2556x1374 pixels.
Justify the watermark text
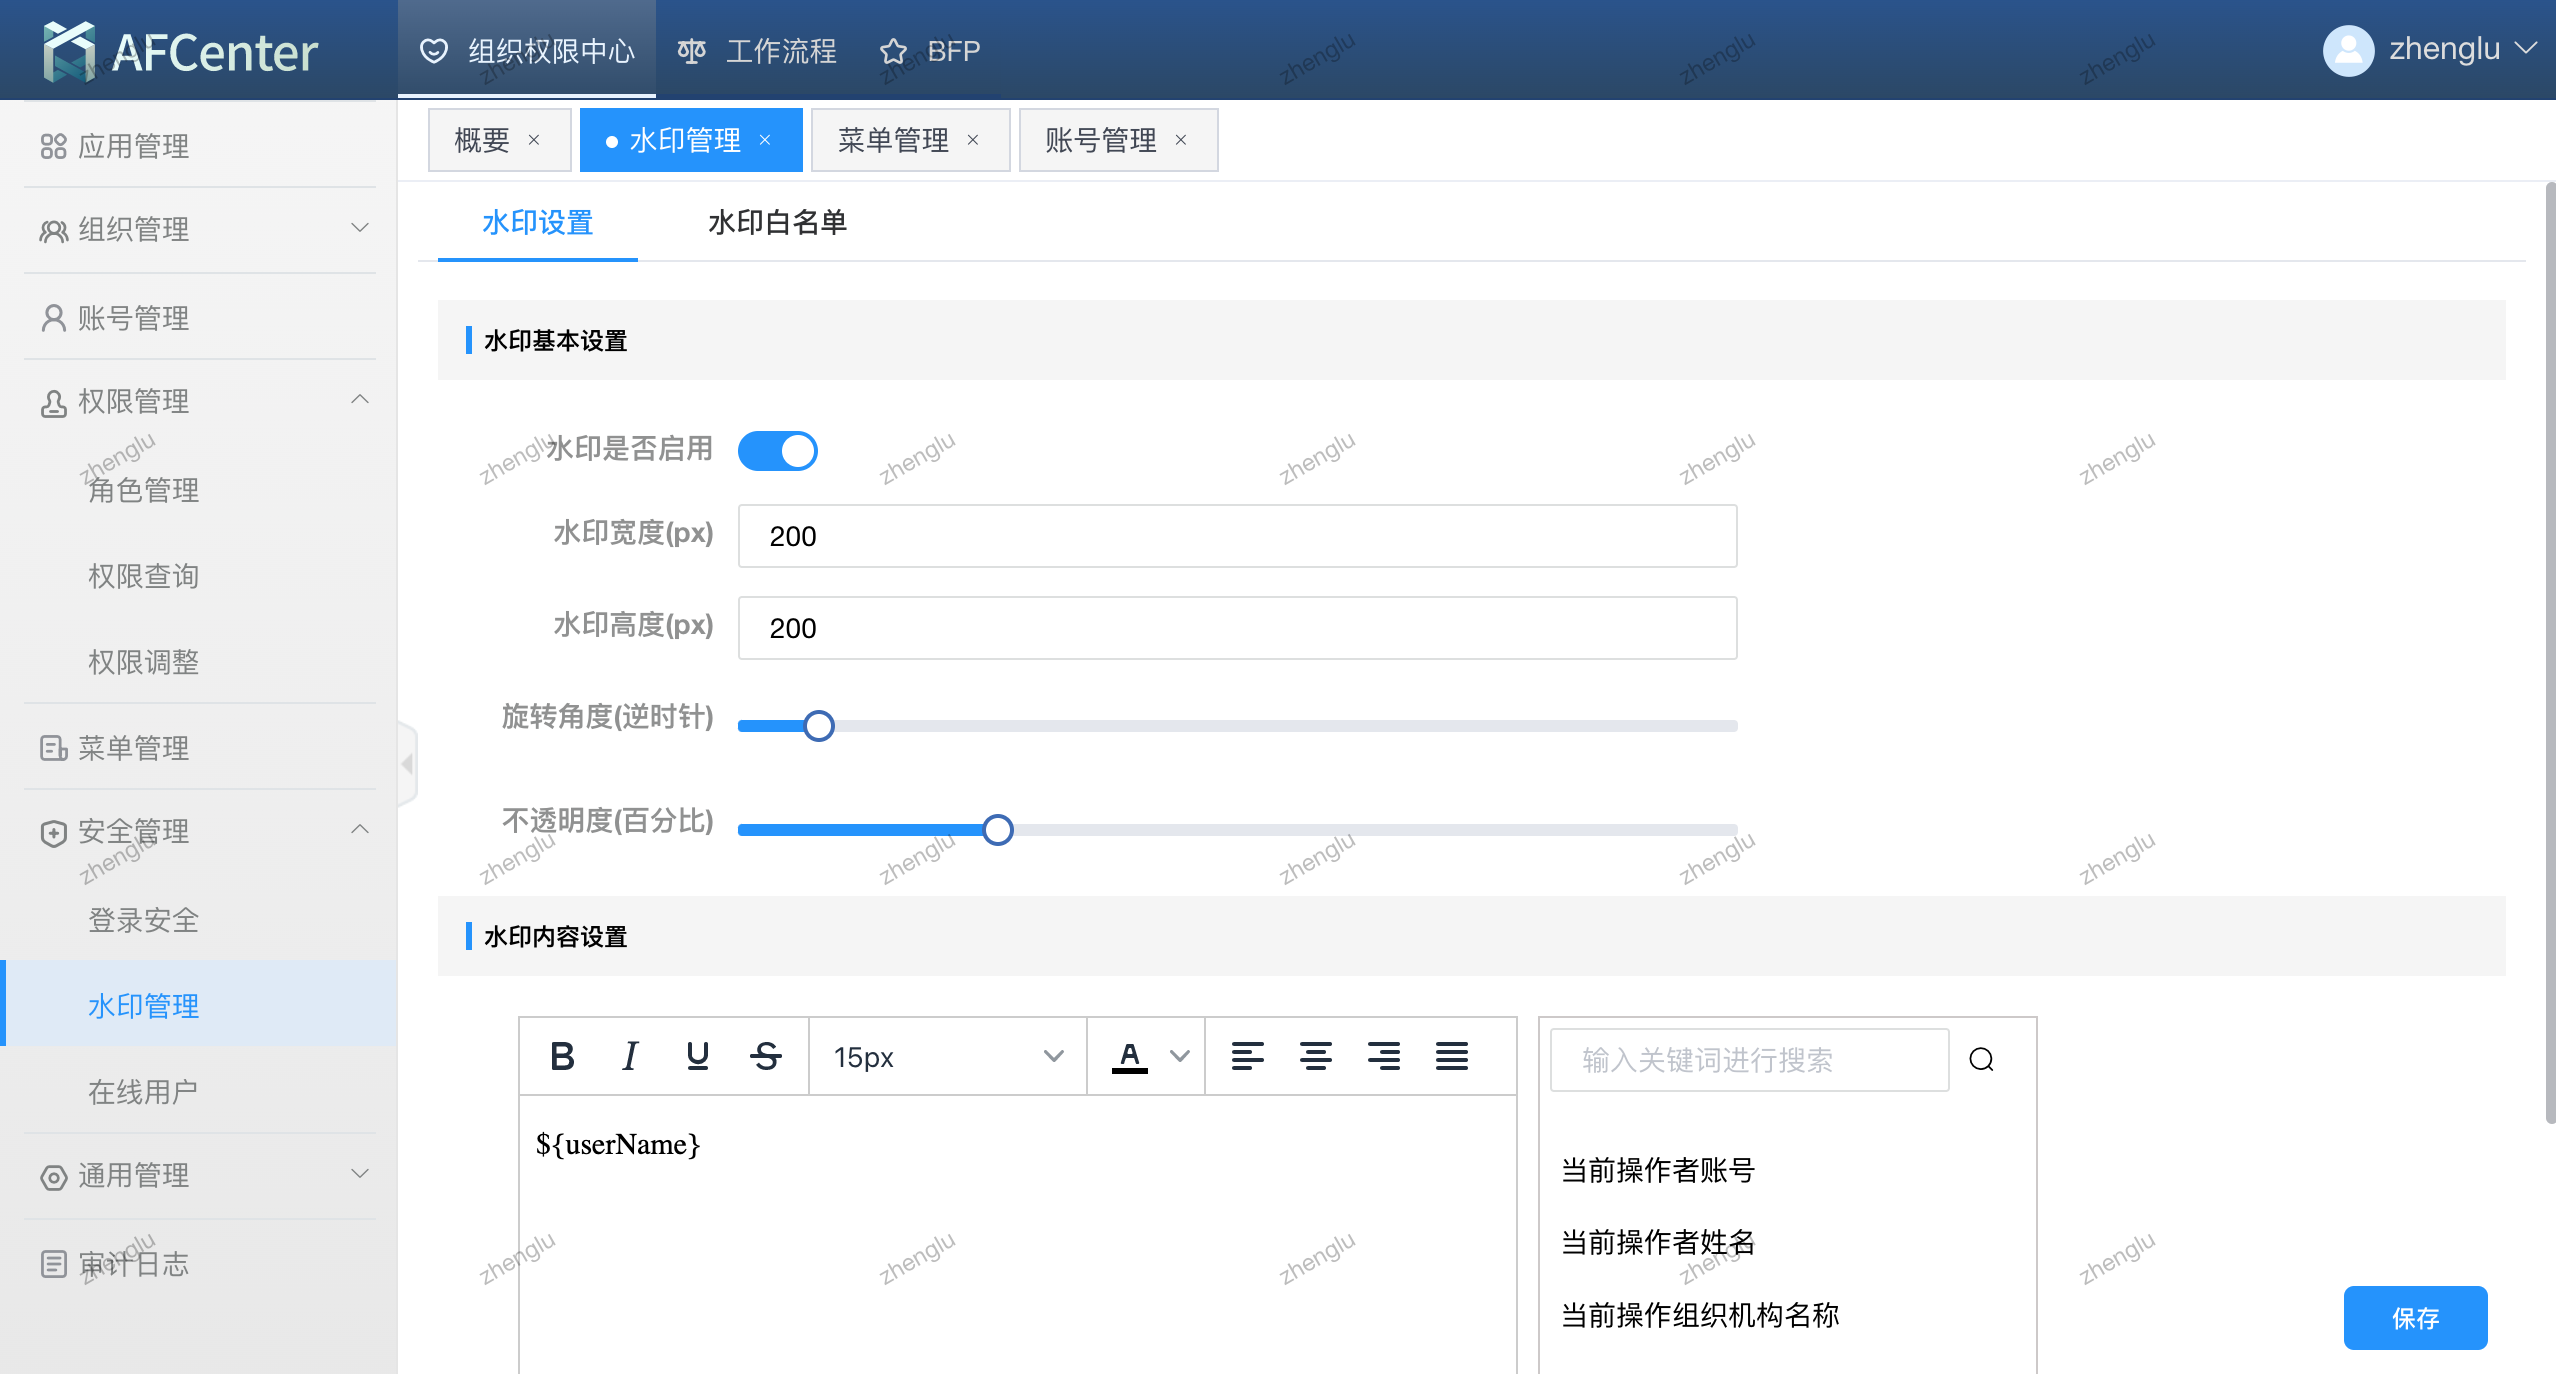tap(1451, 1056)
